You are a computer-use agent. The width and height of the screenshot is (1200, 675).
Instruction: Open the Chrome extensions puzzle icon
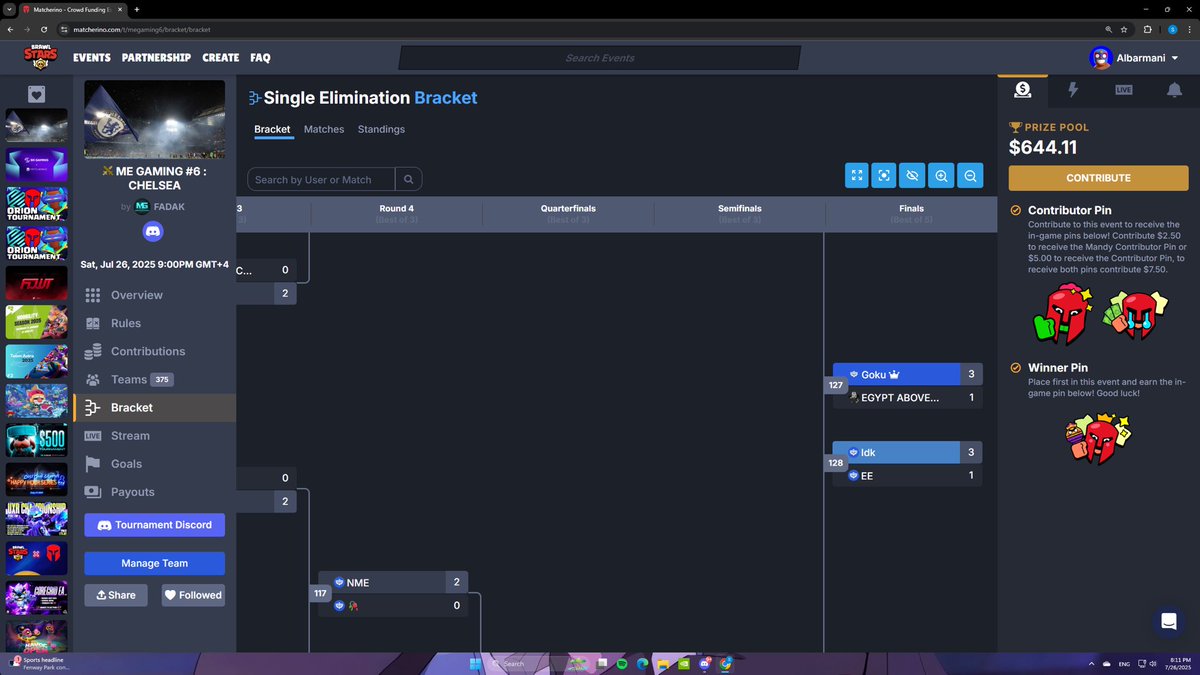point(1148,30)
